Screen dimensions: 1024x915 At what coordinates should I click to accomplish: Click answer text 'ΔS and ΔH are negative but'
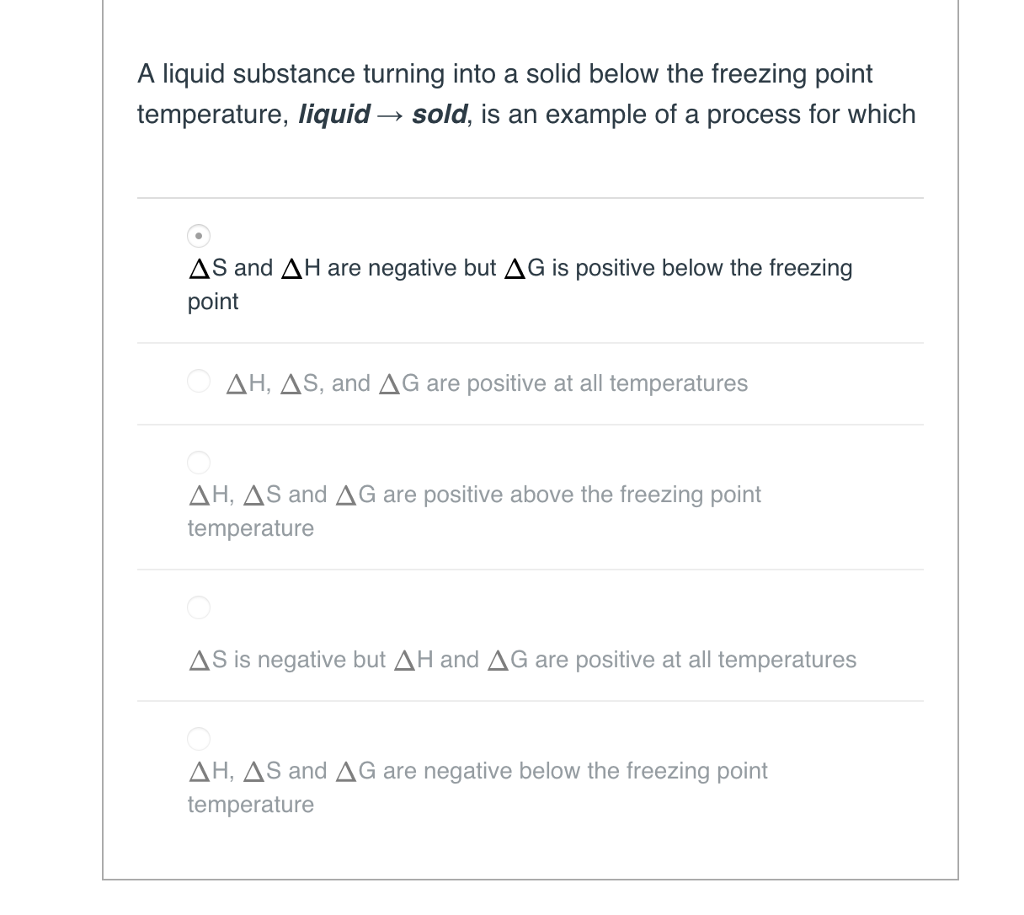342,268
